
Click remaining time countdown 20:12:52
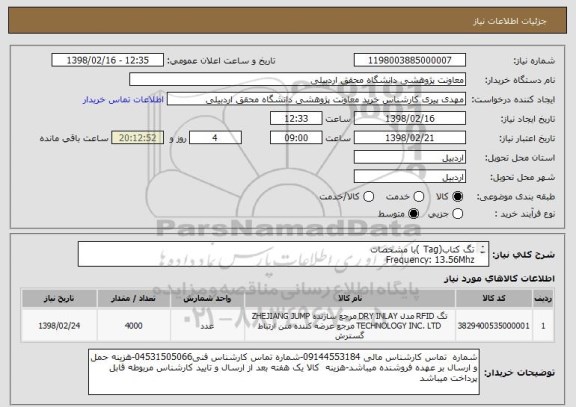coord(137,138)
